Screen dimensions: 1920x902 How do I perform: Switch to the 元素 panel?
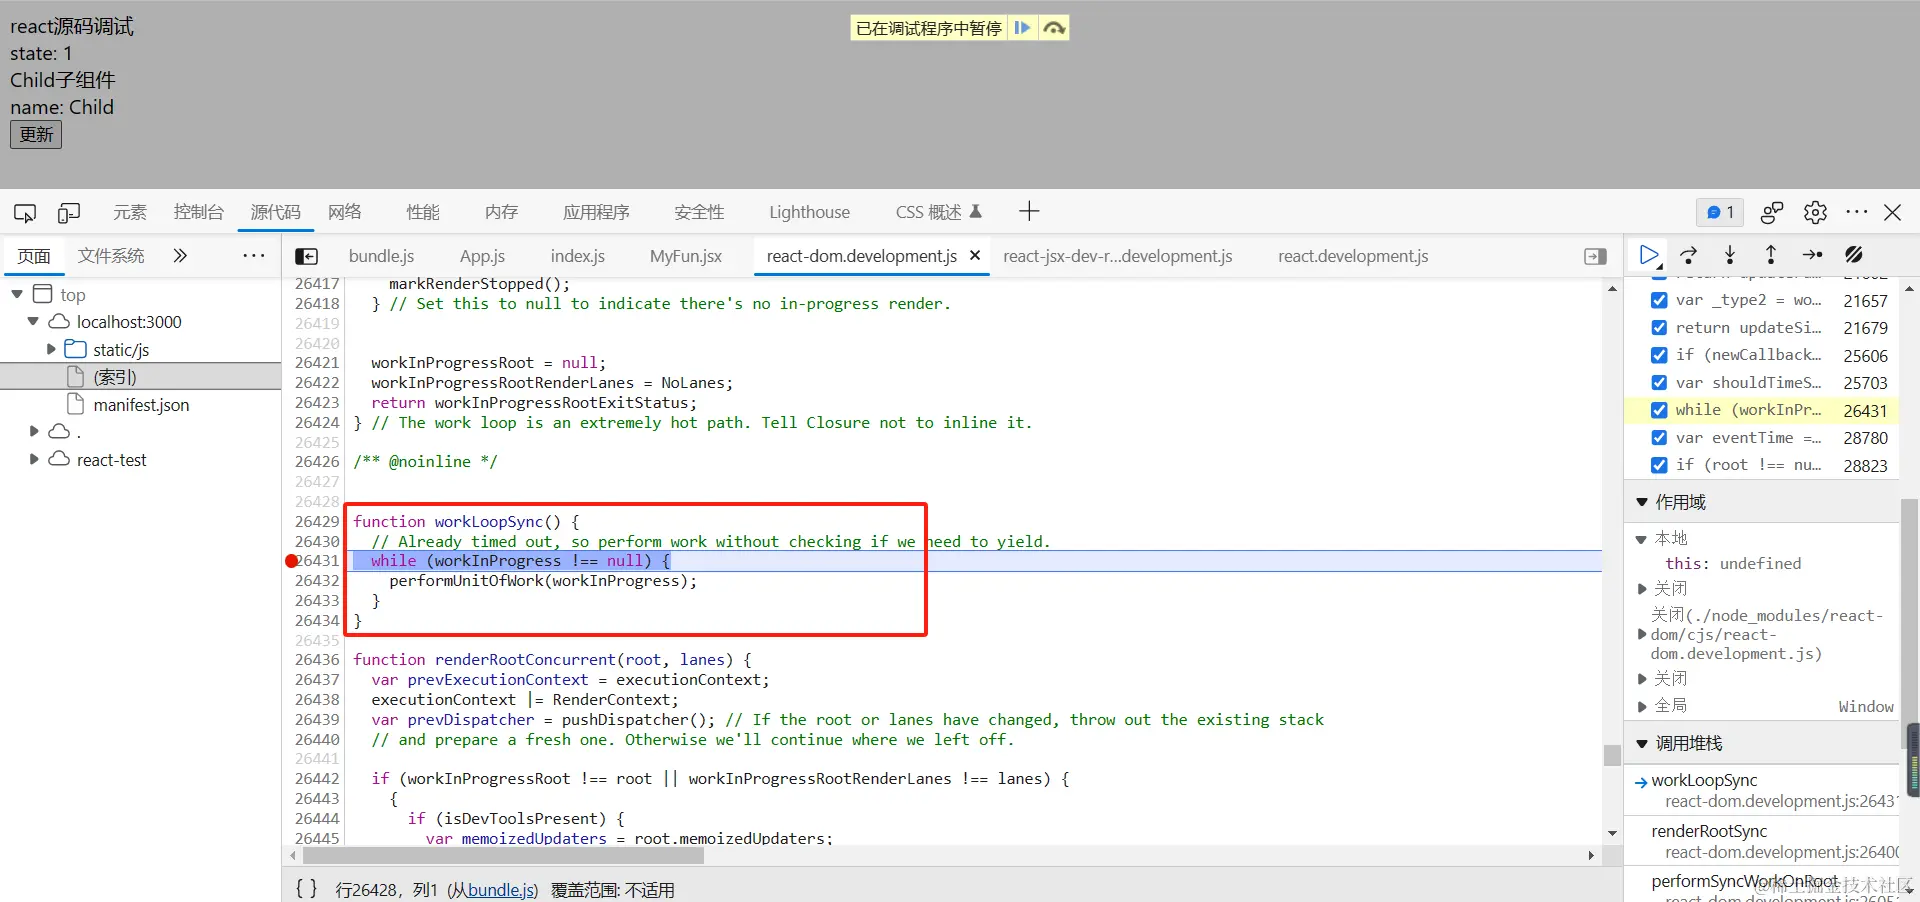(130, 212)
